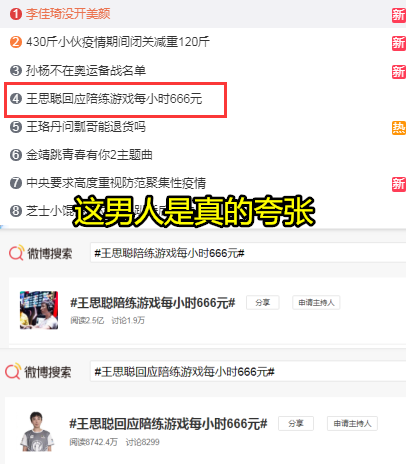Click the orange 热 tag beside 王珞丹问瓢哥能退货吗
Viewport: 406px width, 464px height.
point(398,128)
